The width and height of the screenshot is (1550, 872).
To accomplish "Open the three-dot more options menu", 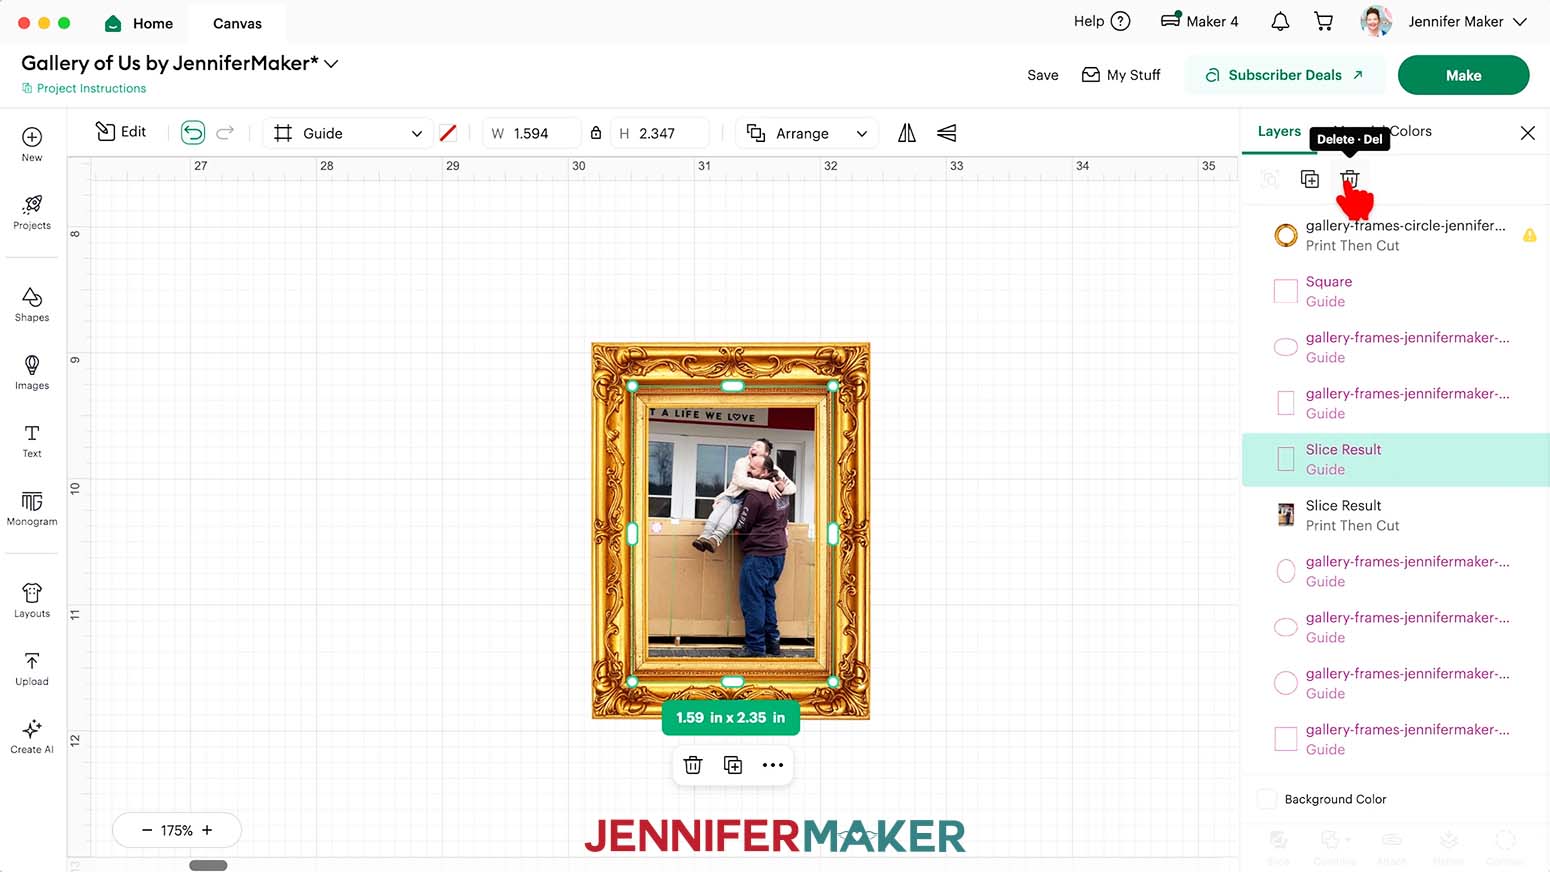I will [773, 765].
